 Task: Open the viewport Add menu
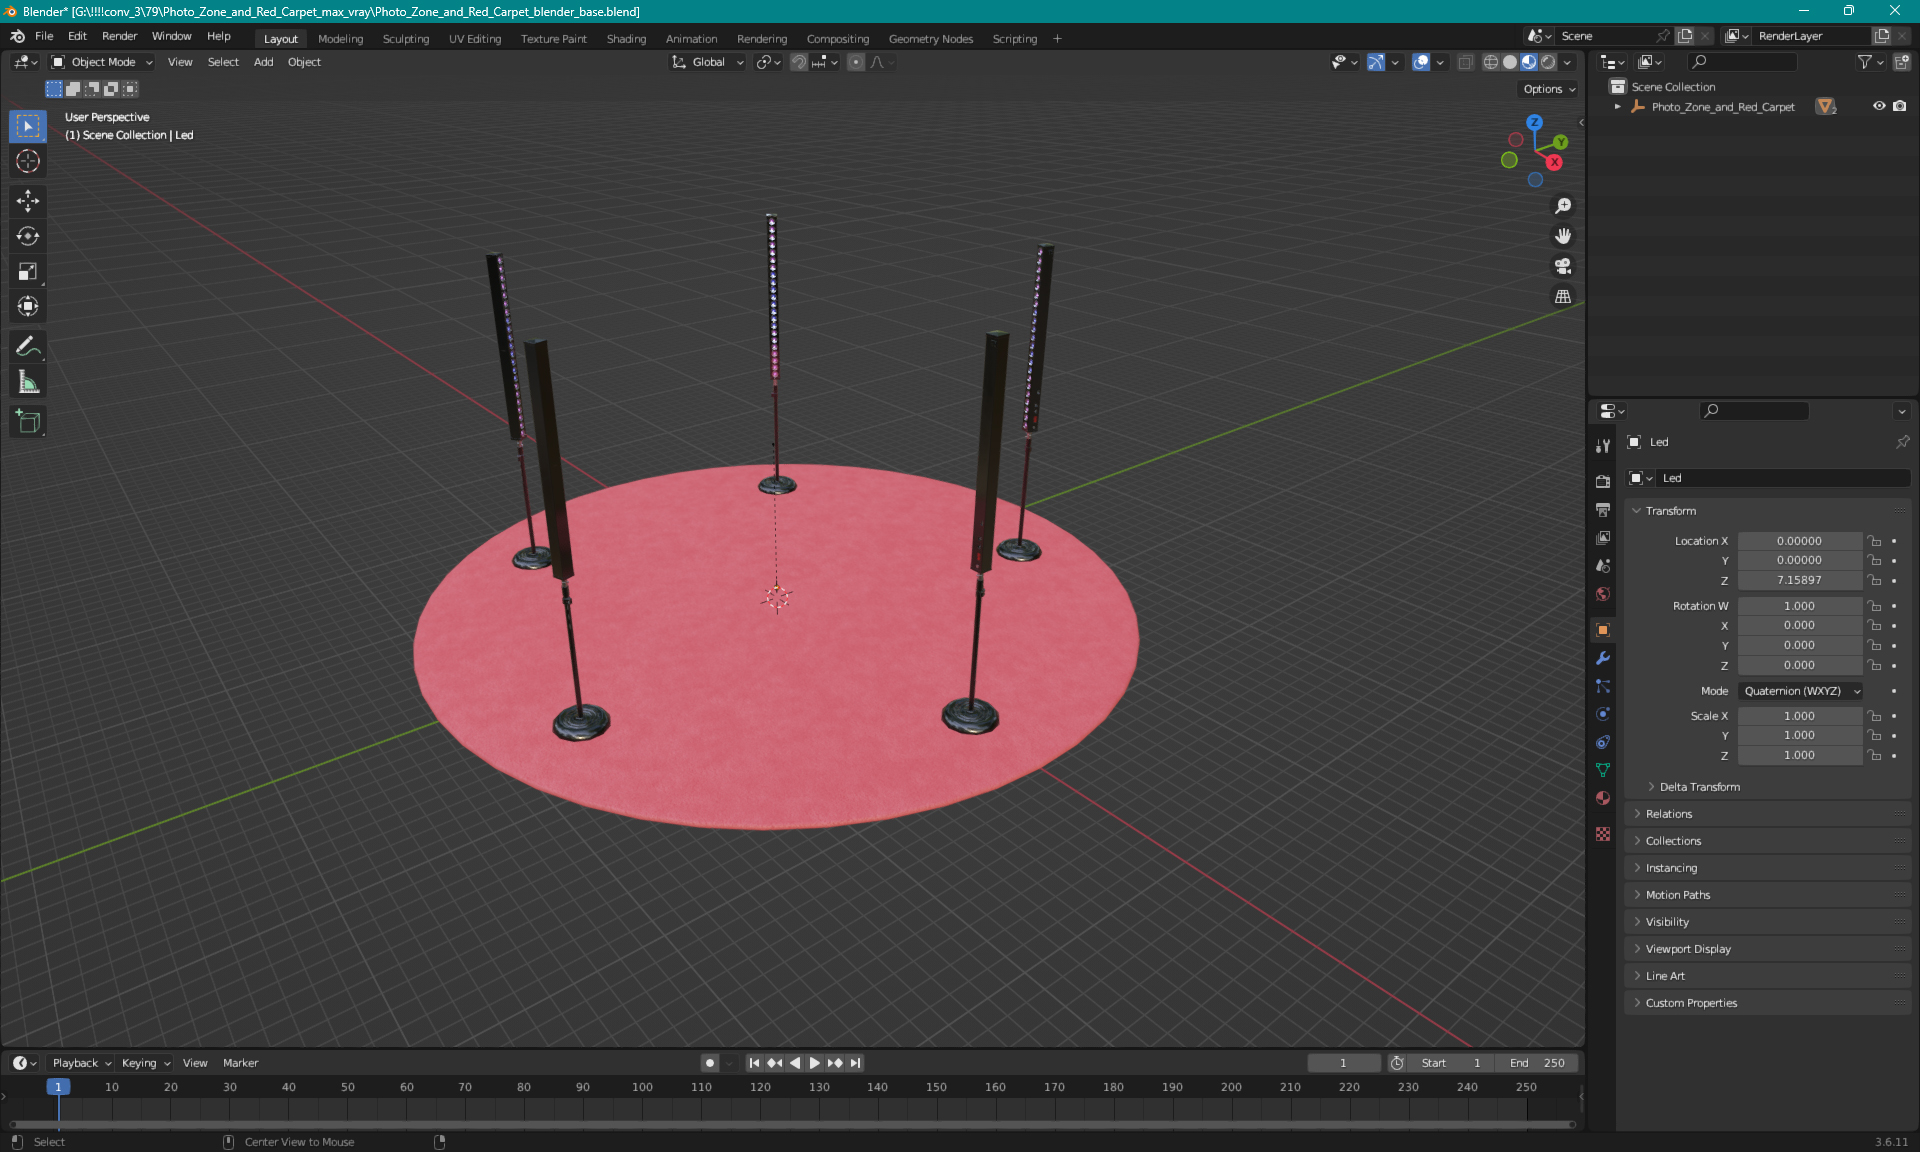[x=263, y=62]
